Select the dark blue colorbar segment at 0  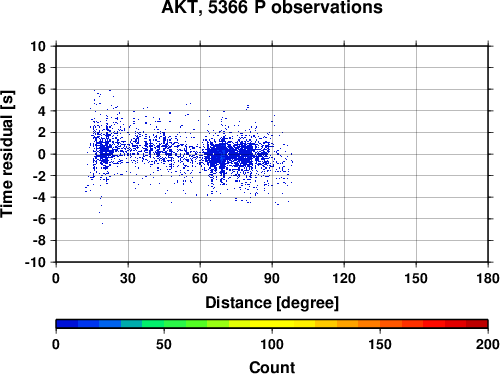[x=67, y=324]
